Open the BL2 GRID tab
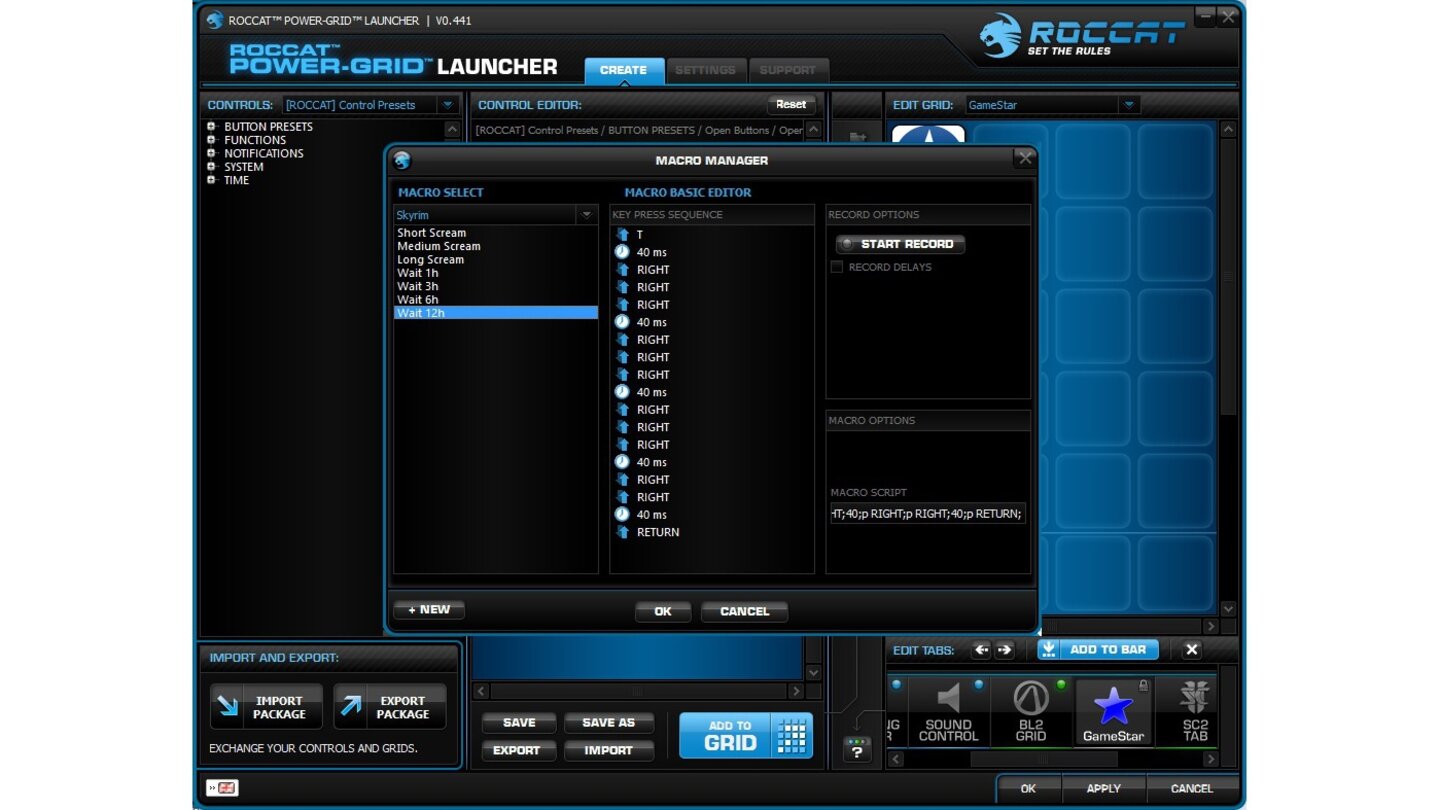The width and height of the screenshot is (1440, 810). coord(1031,712)
